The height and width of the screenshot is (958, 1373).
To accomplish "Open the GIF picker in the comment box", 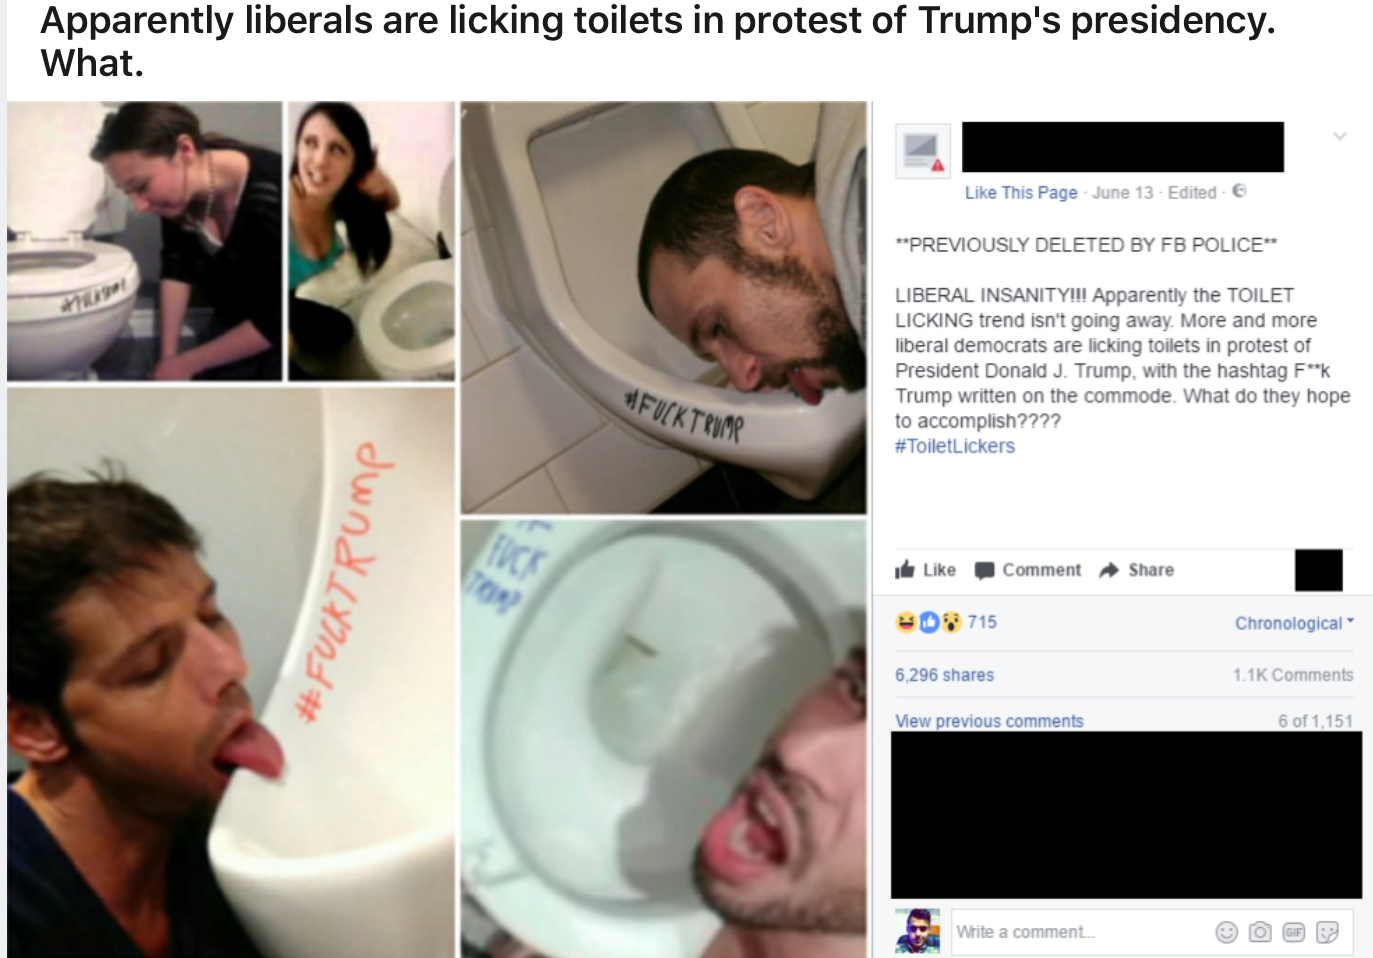I will (1294, 932).
